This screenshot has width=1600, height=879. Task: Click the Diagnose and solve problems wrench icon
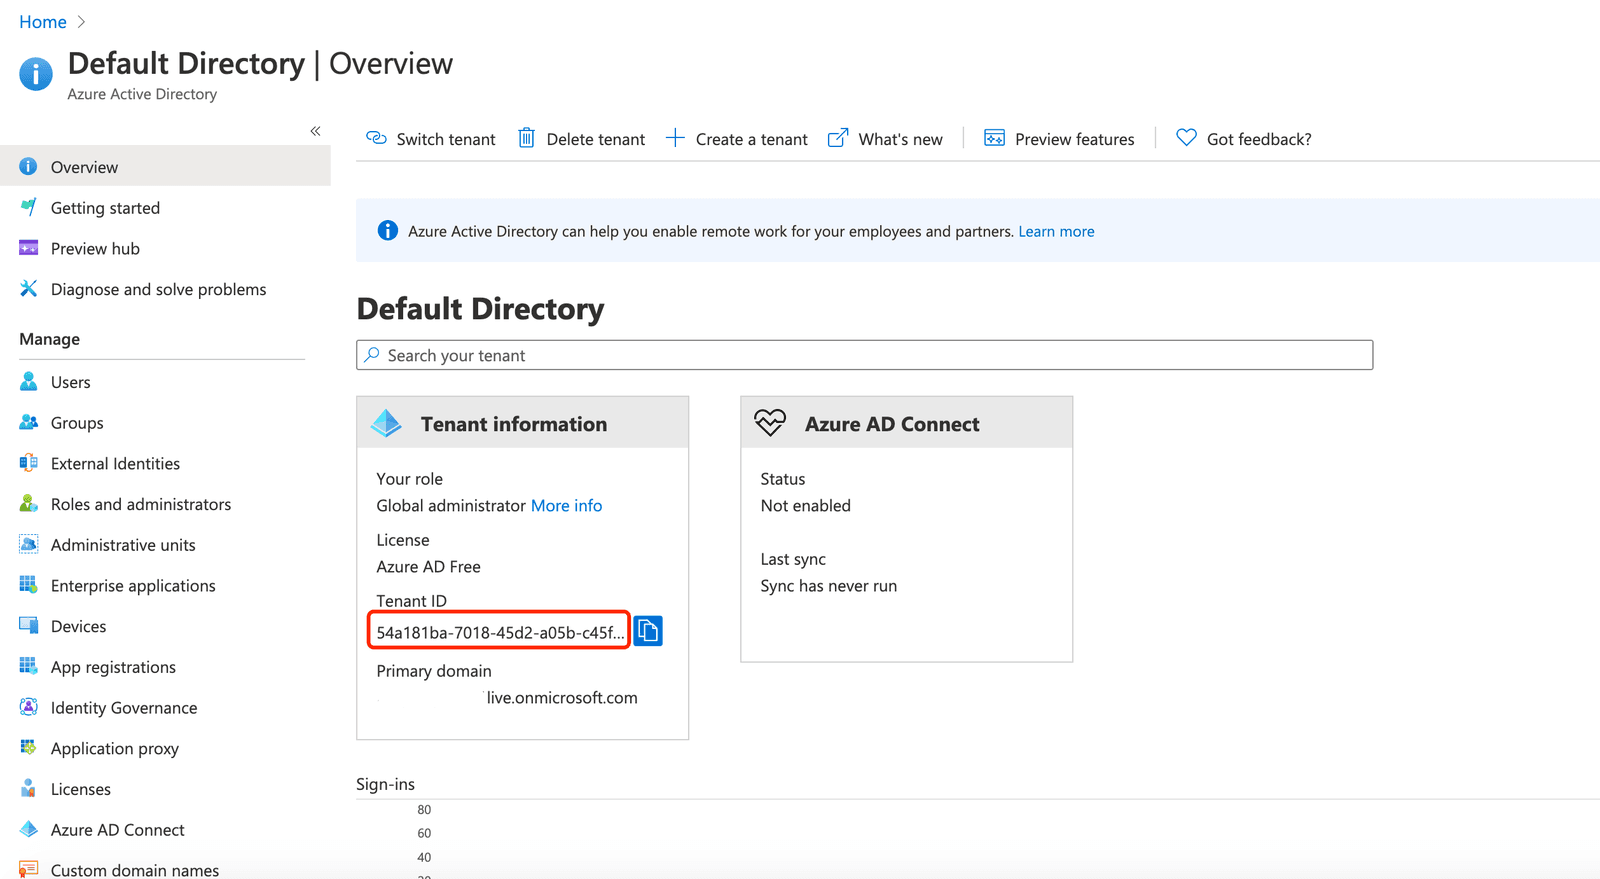click(x=28, y=288)
